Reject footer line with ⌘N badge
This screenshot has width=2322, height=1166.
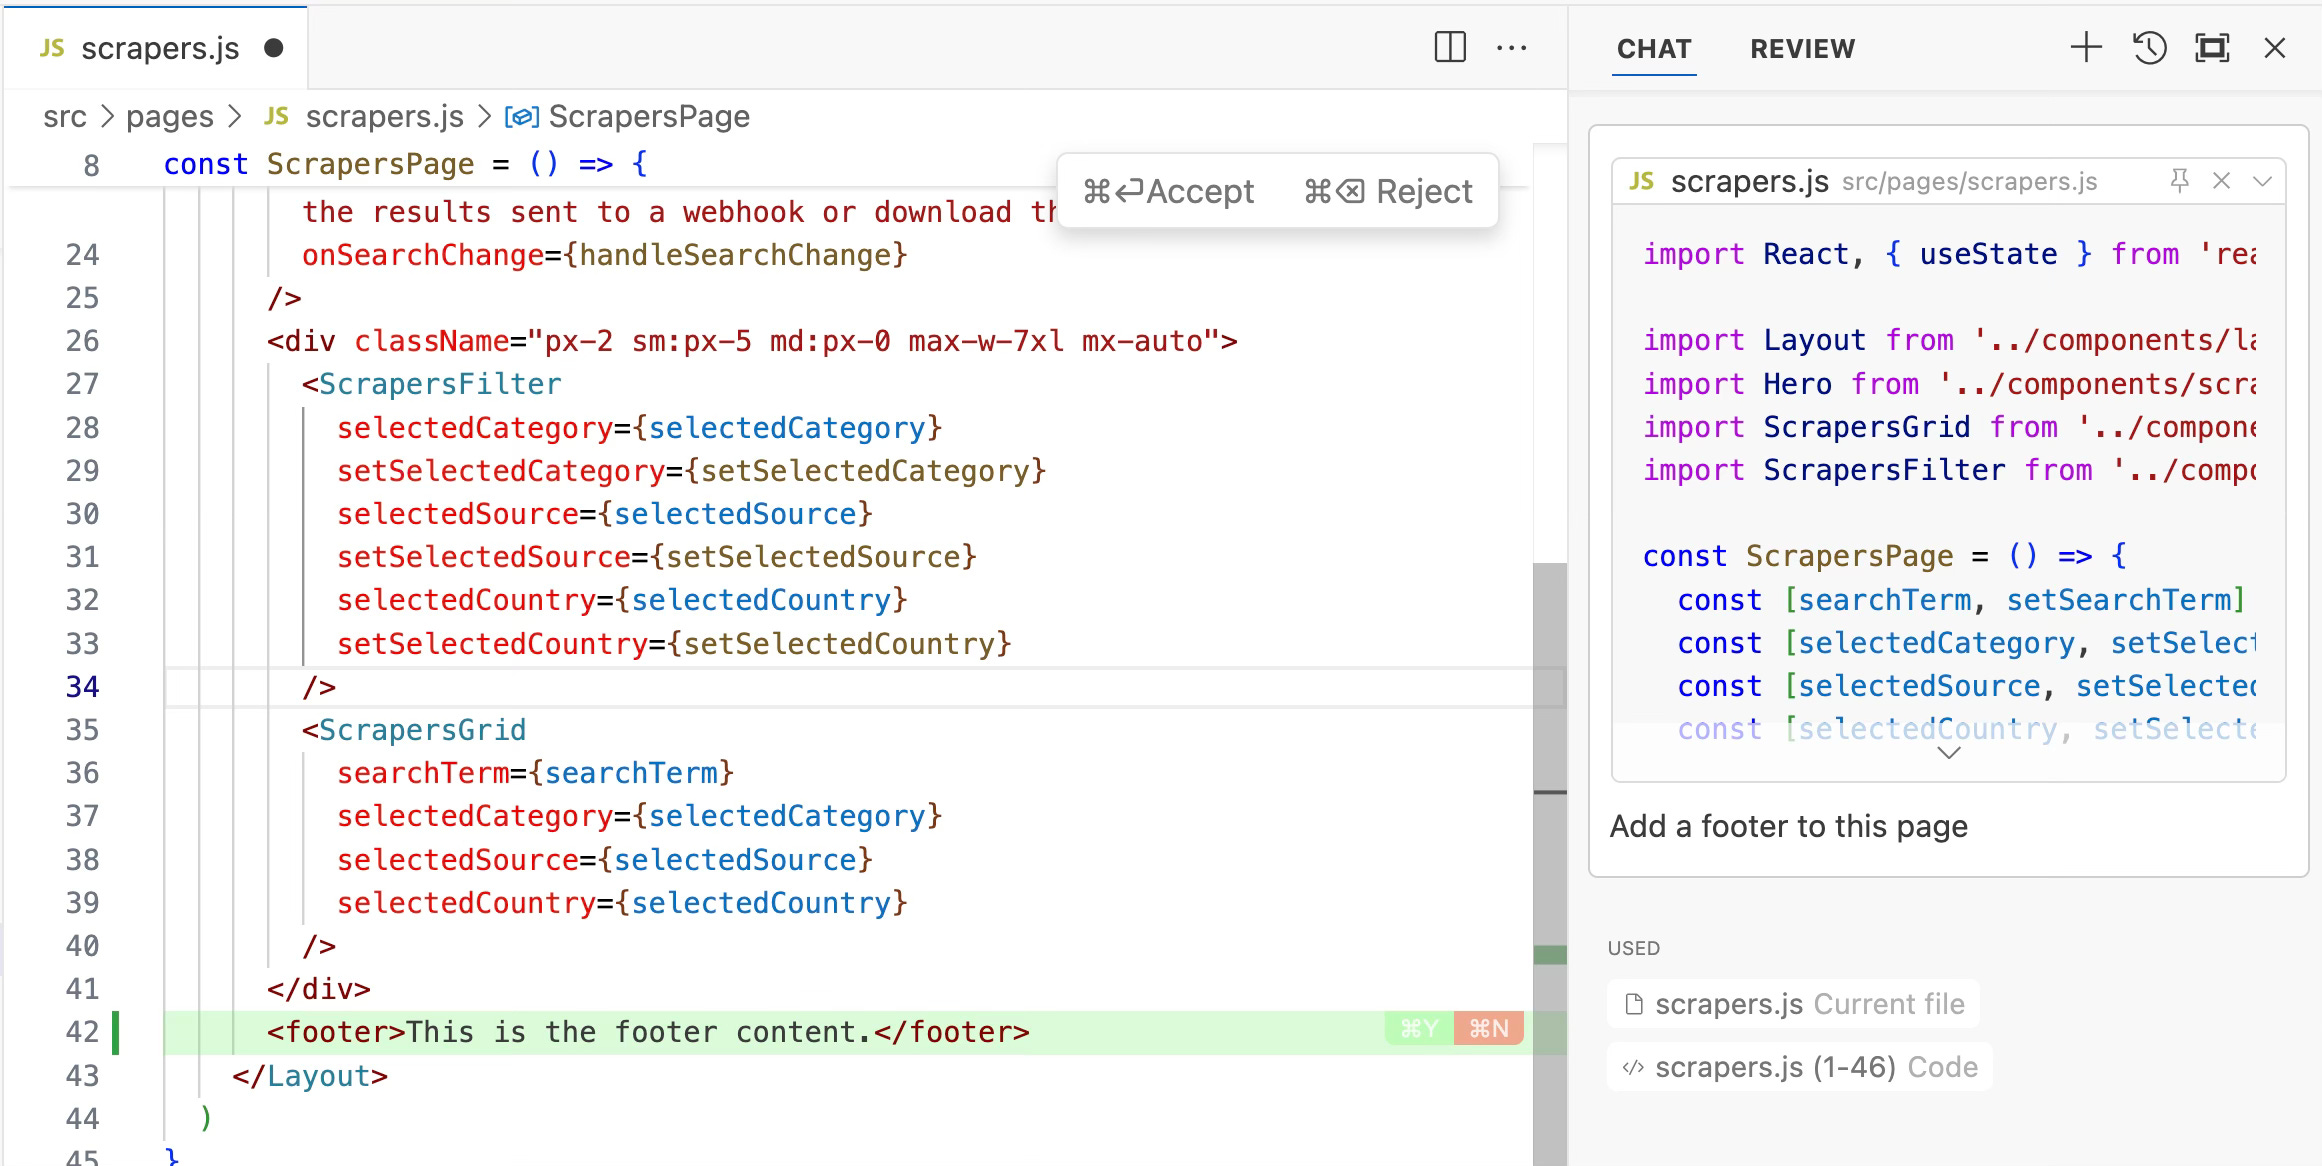point(1488,1028)
